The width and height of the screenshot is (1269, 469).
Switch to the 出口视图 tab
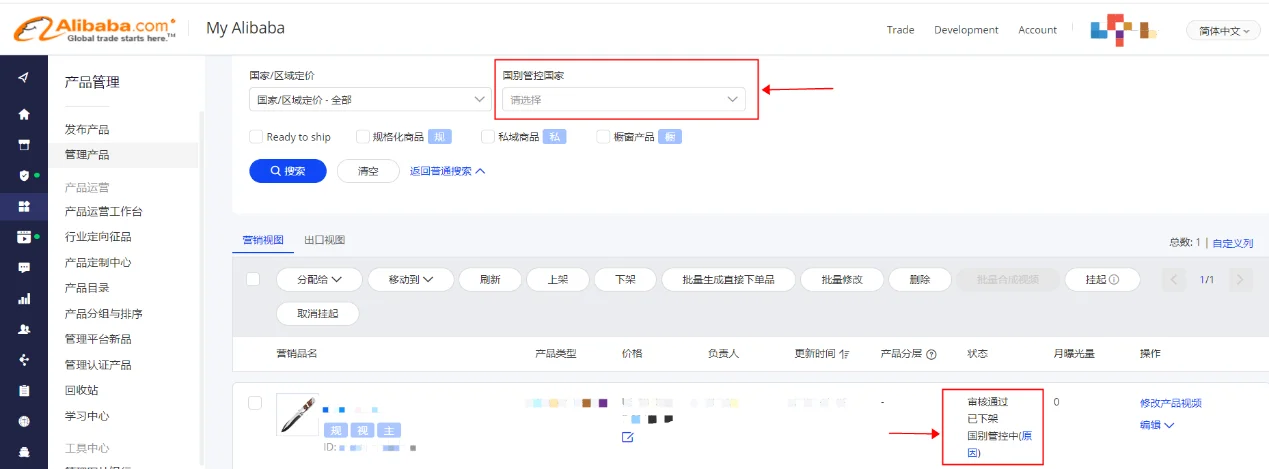click(x=324, y=241)
